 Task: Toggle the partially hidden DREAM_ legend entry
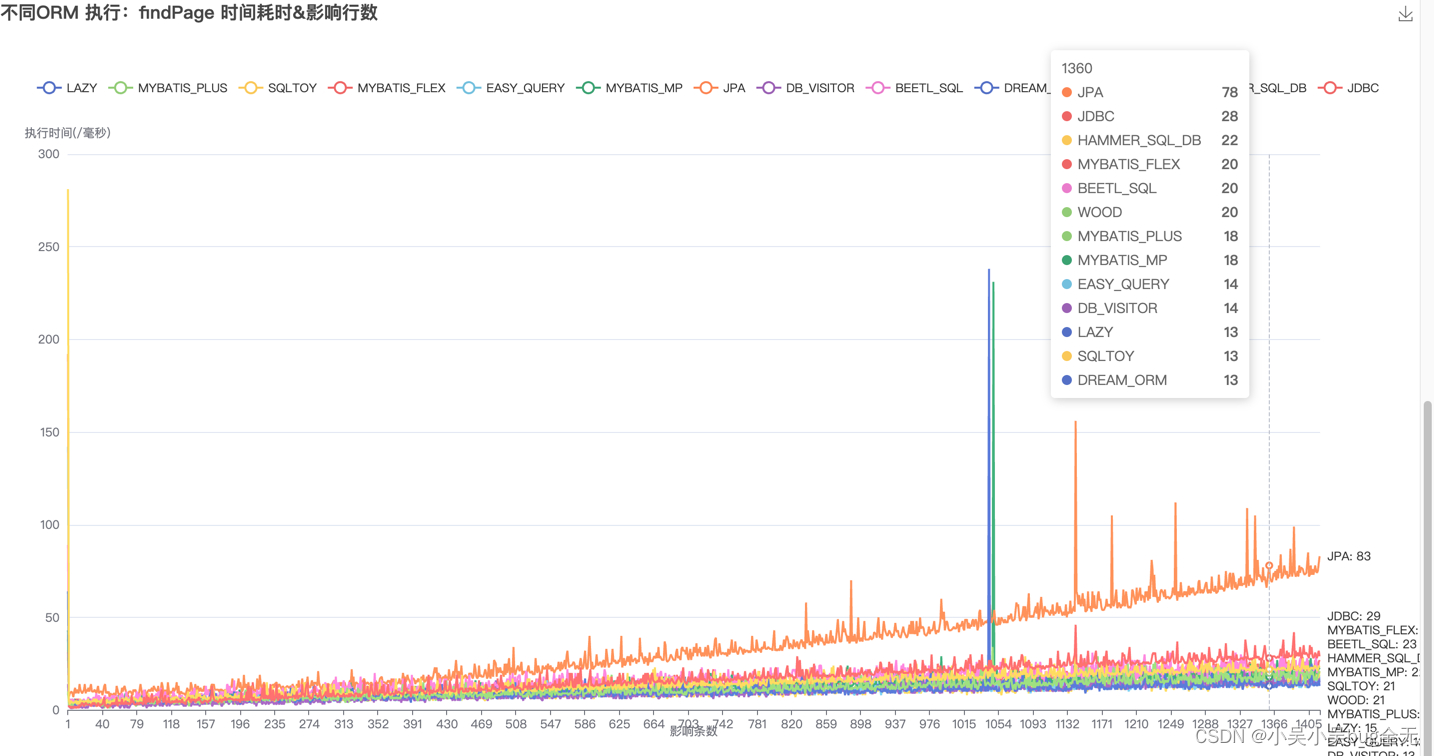tap(1012, 88)
